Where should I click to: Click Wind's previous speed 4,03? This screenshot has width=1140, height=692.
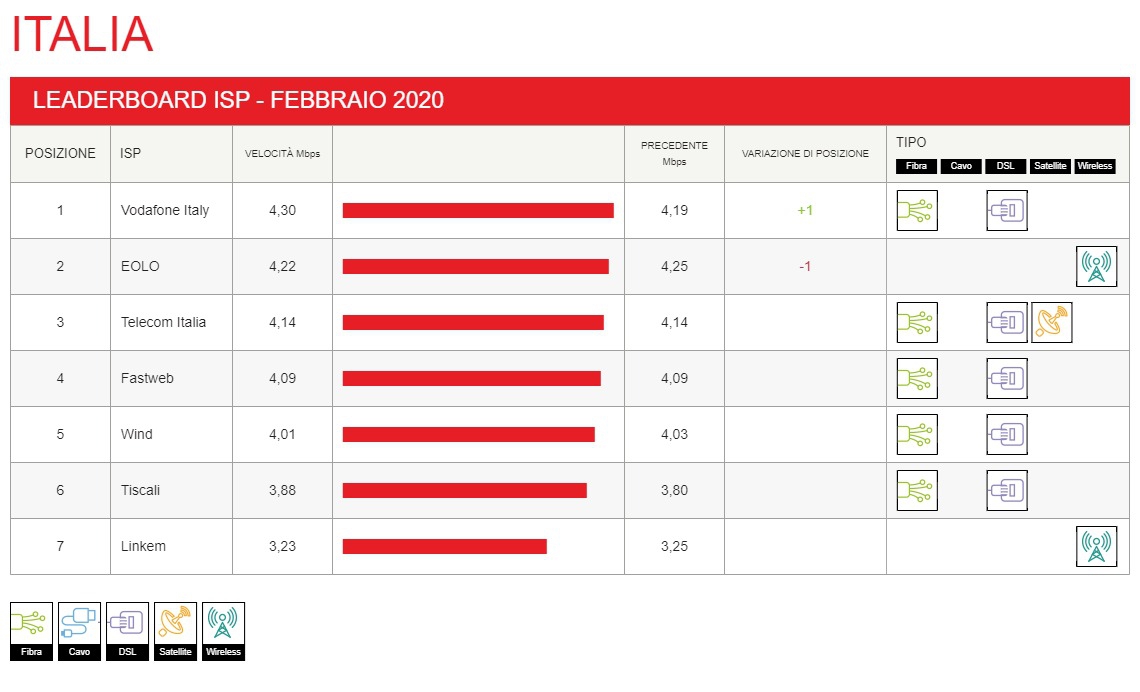click(674, 434)
